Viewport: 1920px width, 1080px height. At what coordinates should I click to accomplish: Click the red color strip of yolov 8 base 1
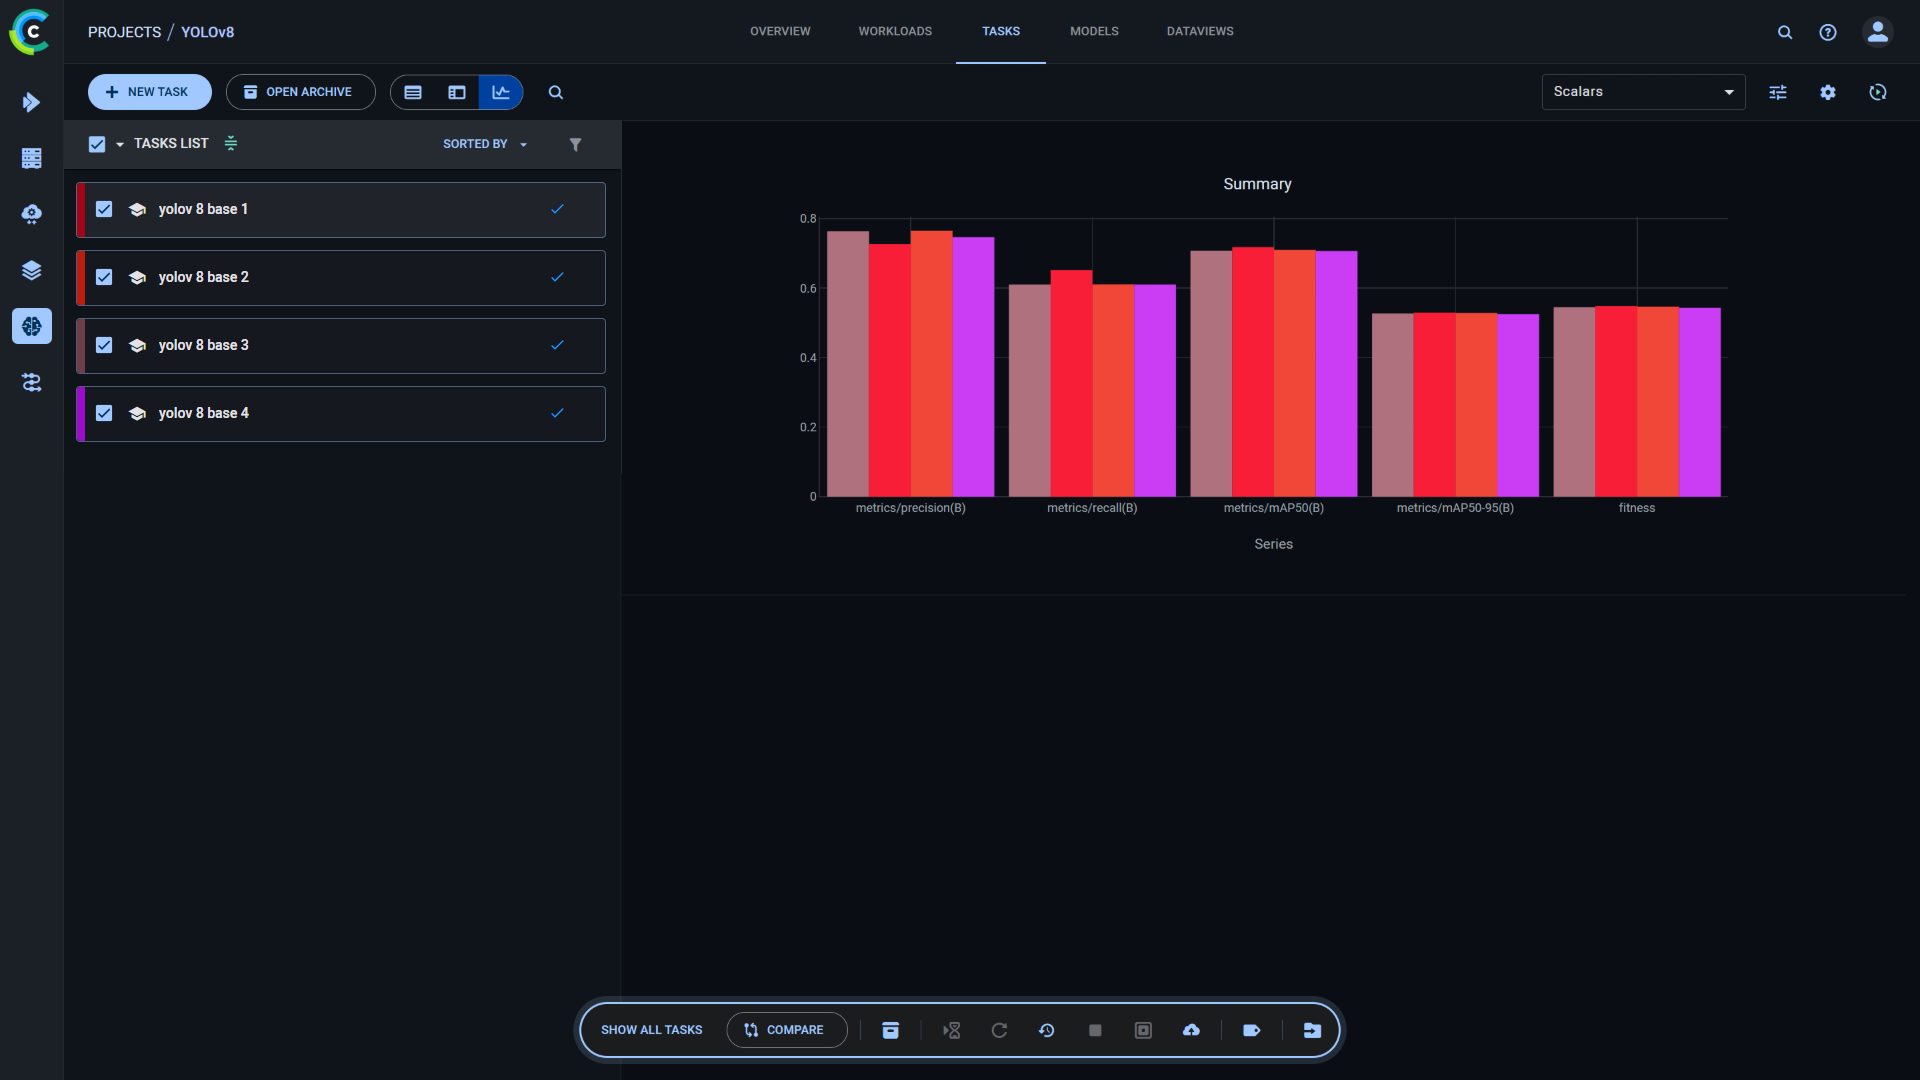click(x=81, y=209)
